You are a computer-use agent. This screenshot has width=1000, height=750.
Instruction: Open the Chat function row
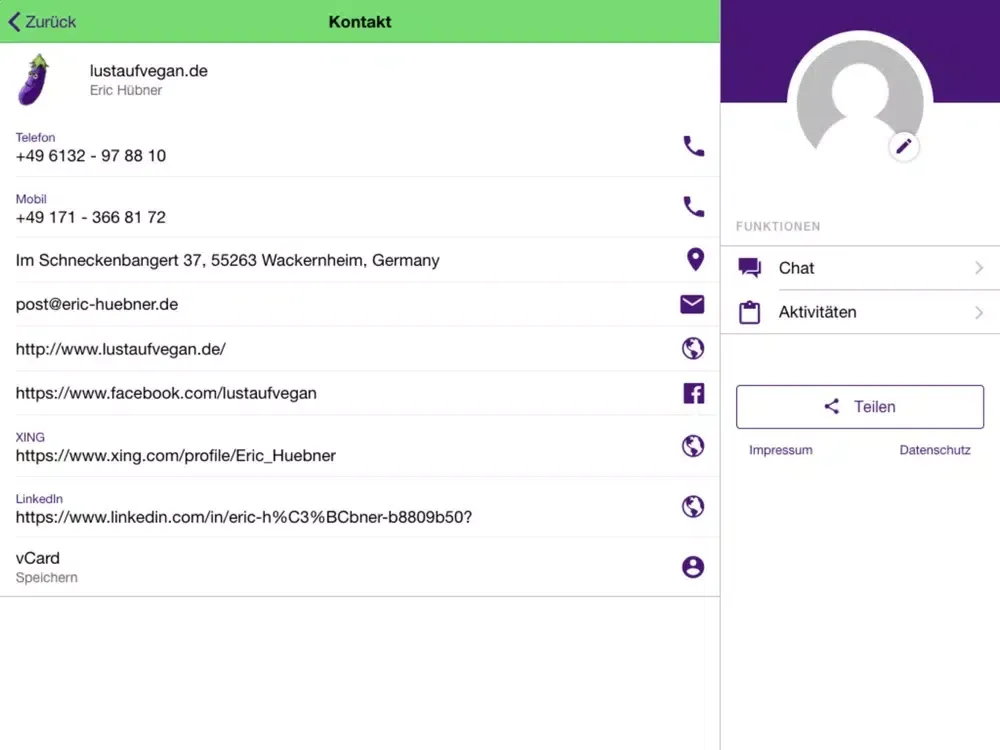coord(860,268)
